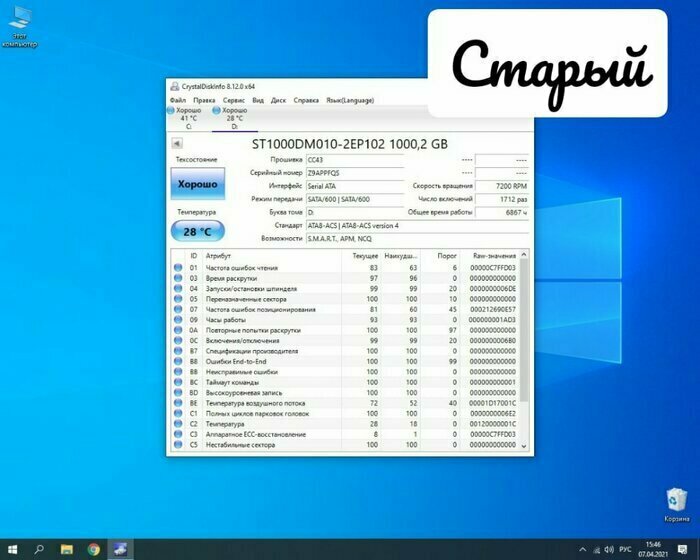The image size is (700, 560).
Task: Expand the hidden tray icons chevron
Action: point(581,549)
